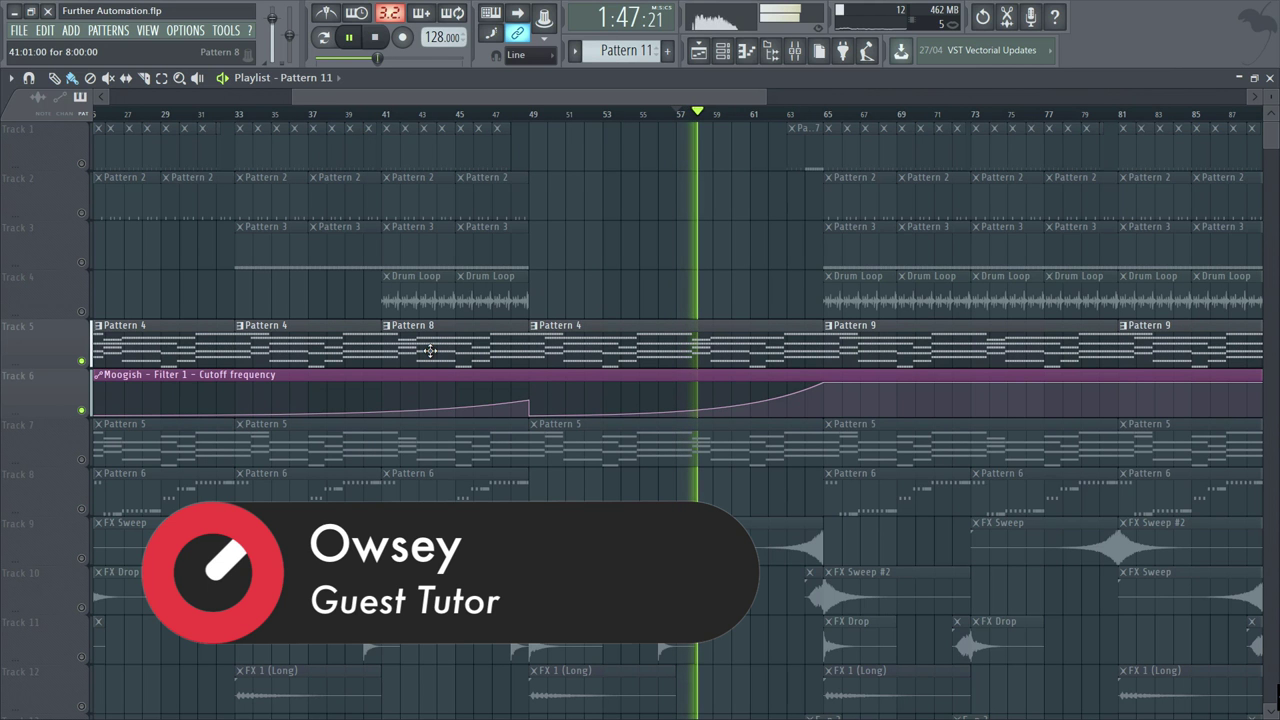Image resolution: width=1280 pixels, height=720 pixels.
Task: Select the Zoom tool in playlist toolbar
Action: [x=179, y=78]
